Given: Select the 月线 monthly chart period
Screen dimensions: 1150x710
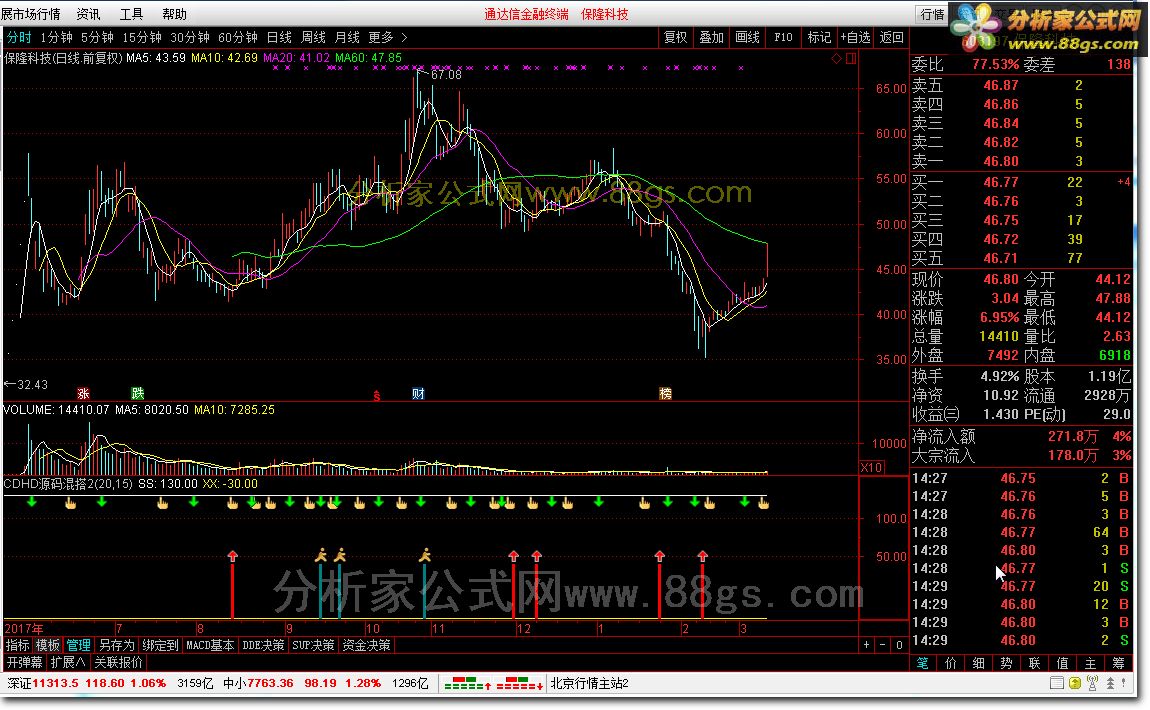Looking at the screenshot, I should (x=347, y=37).
